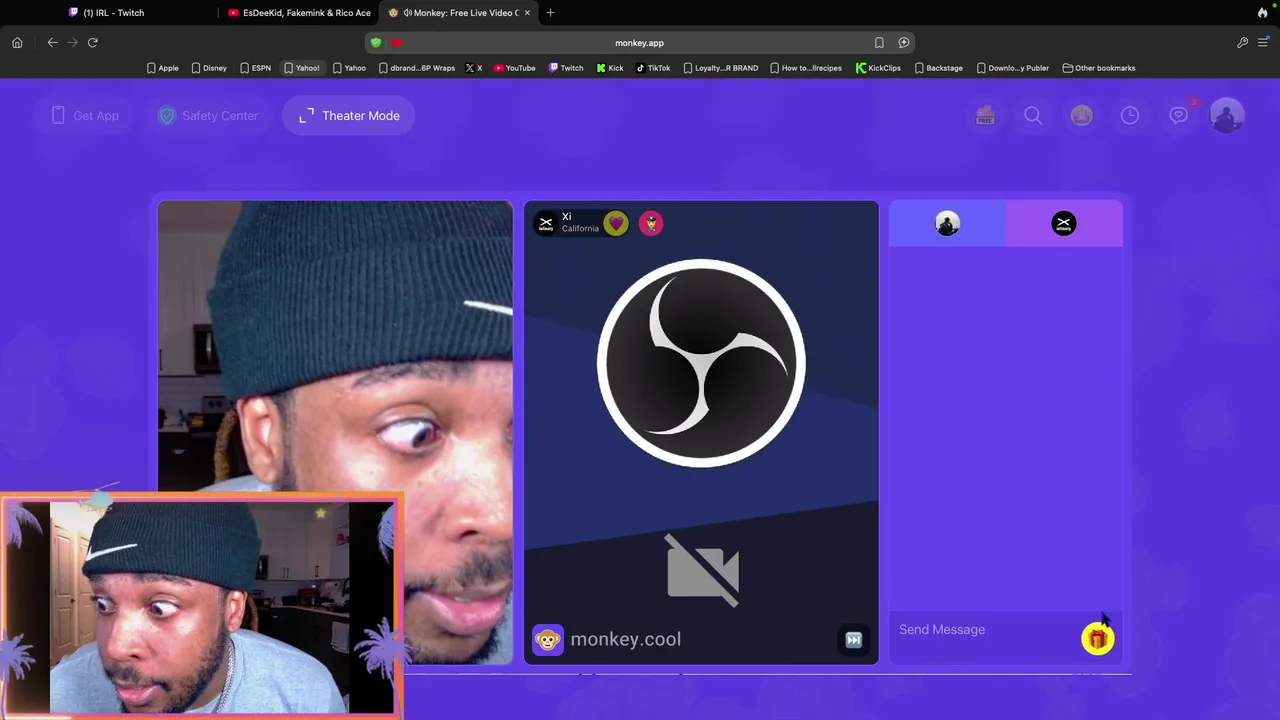
Task: Open the profile avatar at top right
Action: pos(1227,116)
